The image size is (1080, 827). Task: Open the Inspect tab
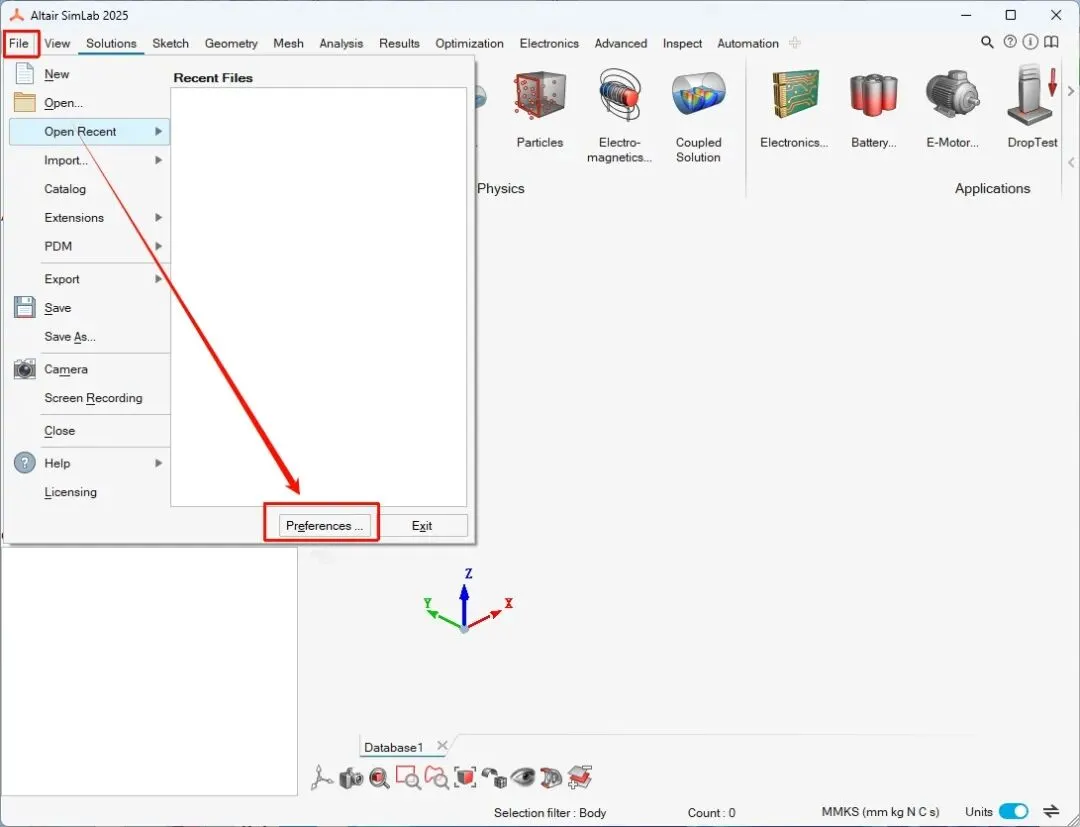click(x=682, y=43)
